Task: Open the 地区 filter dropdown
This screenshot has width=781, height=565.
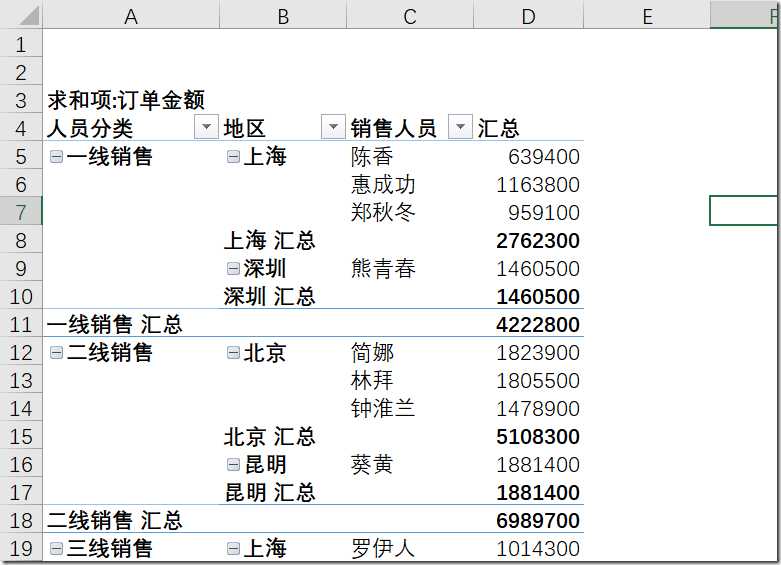Action: [x=333, y=128]
